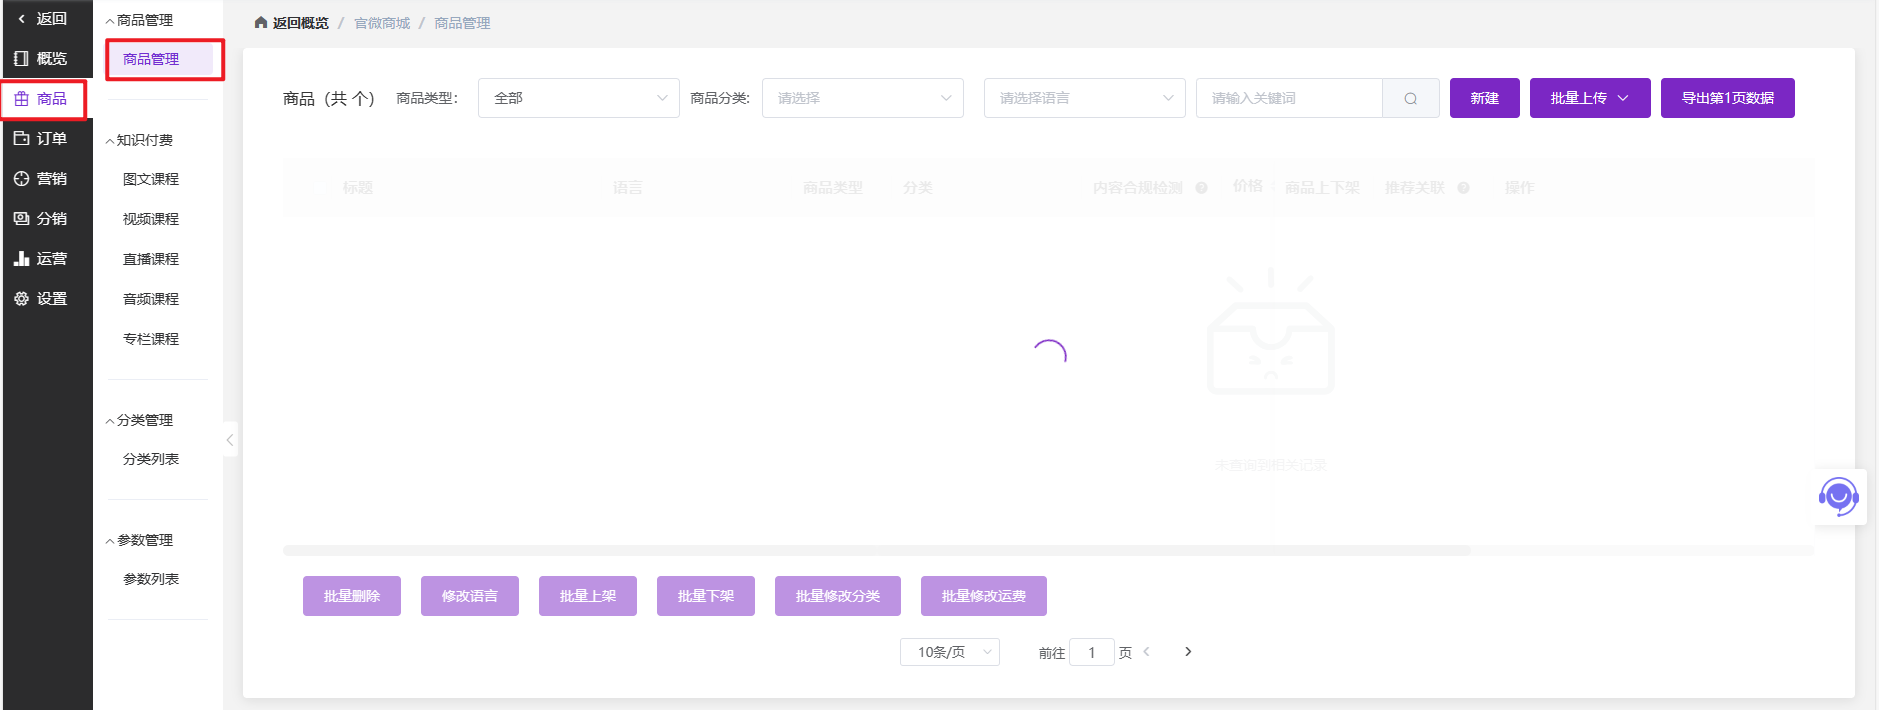Click the help icon beside 推荐关联
Viewport: 1879px width, 710px height.
coord(1464,188)
